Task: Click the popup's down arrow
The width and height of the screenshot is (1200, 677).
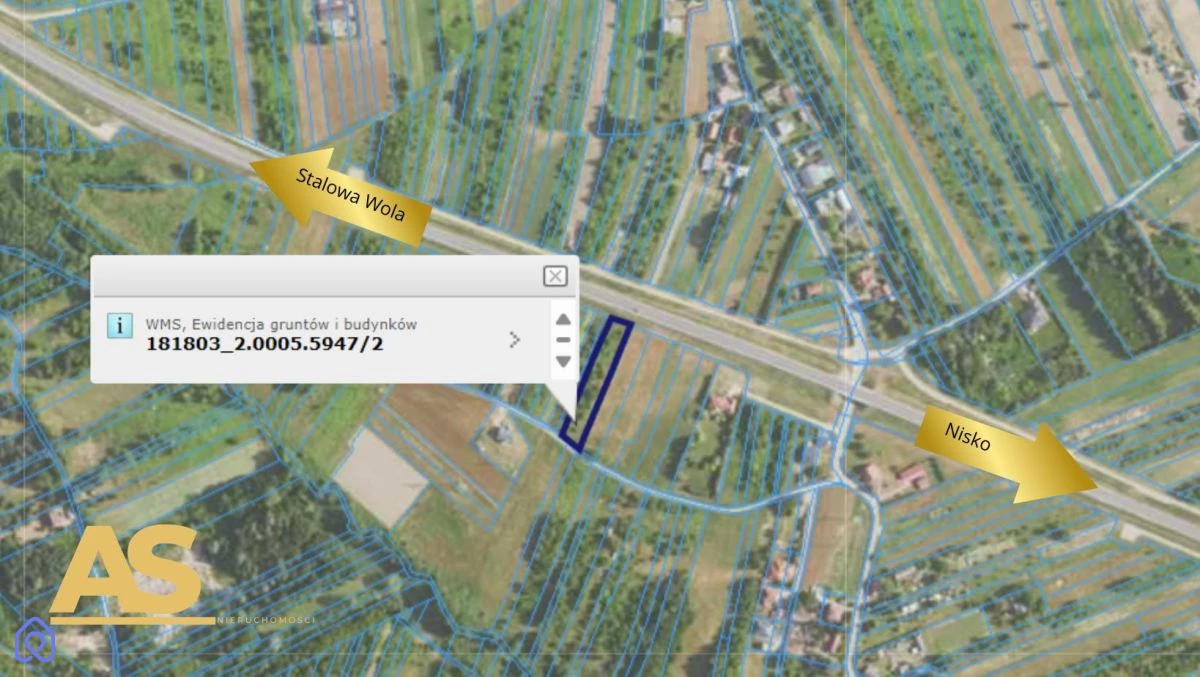Action: (x=563, y=361)
